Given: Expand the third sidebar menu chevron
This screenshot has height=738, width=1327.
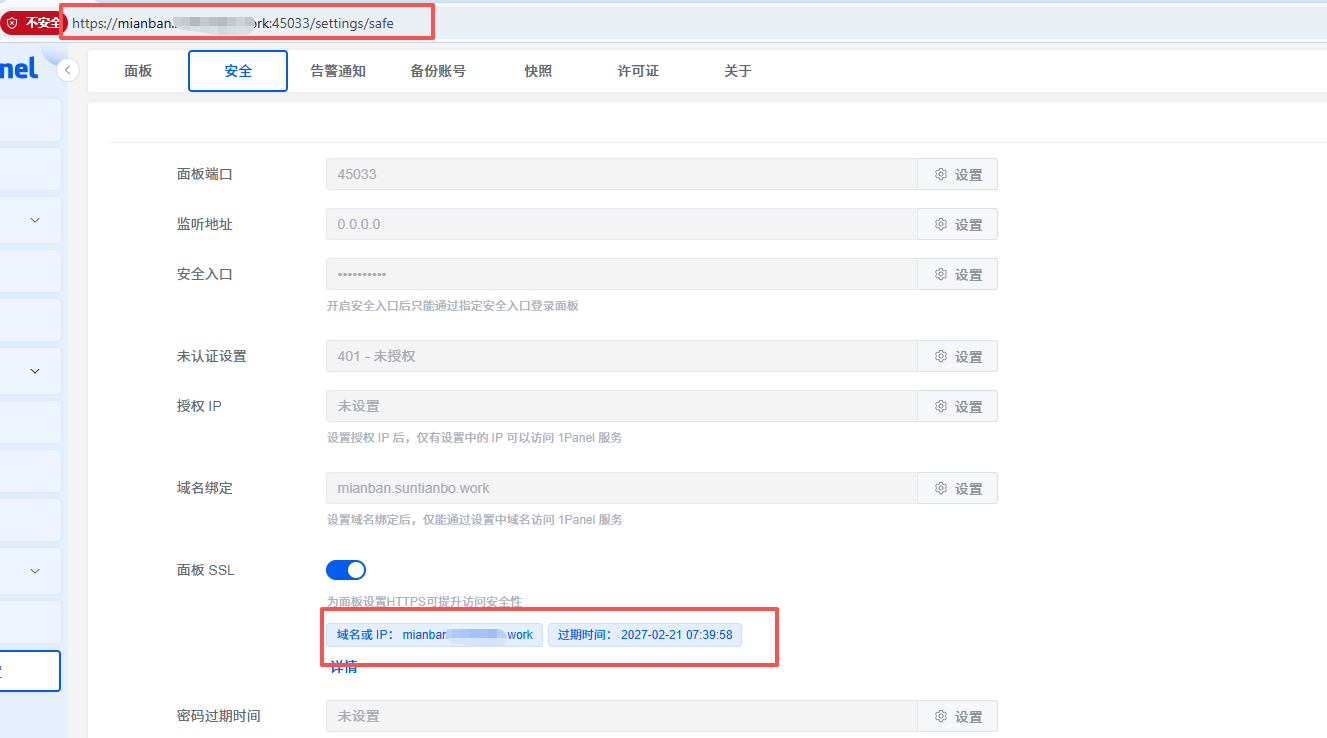Looking at the screenshot, I should pos(35,571).
